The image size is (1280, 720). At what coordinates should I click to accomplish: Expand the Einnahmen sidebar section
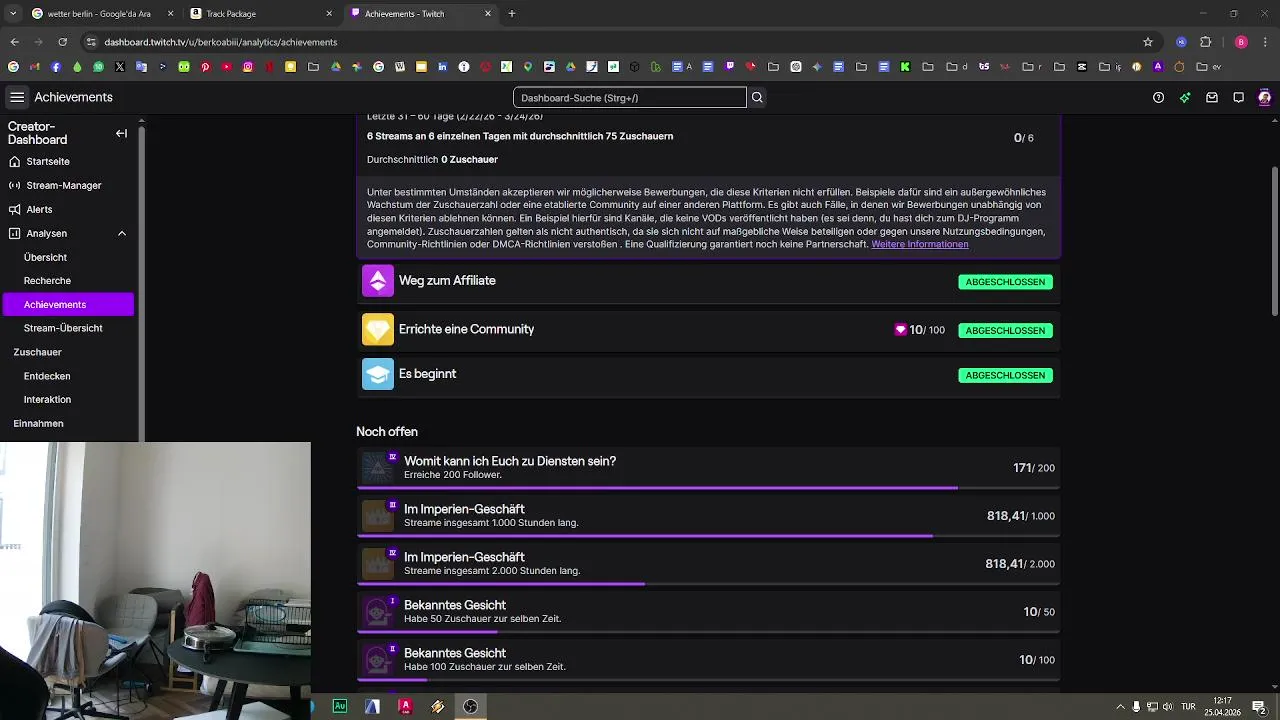tap(38, 423)
